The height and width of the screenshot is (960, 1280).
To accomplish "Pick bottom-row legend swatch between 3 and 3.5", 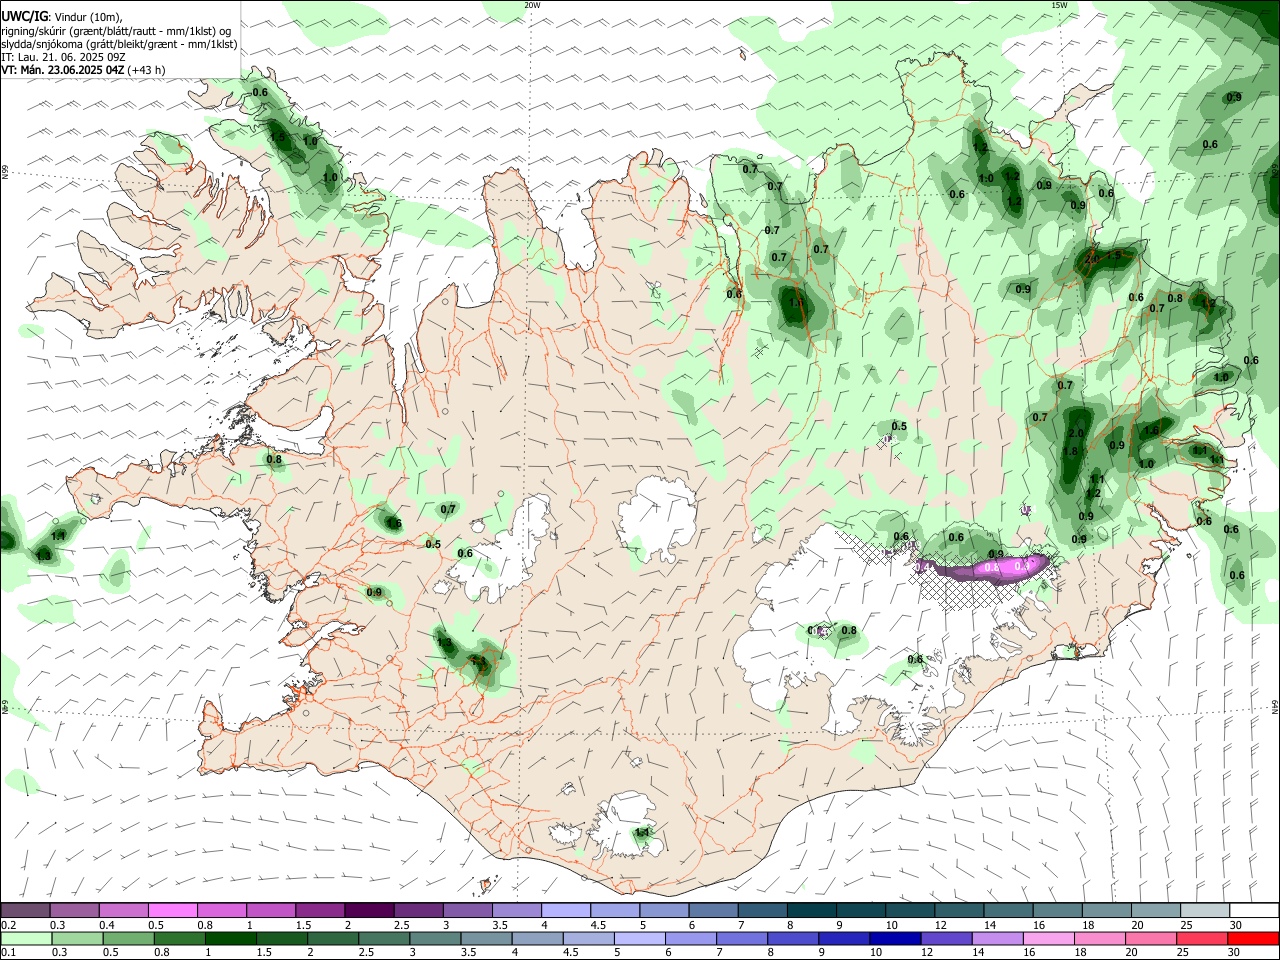I will (435, 939).
